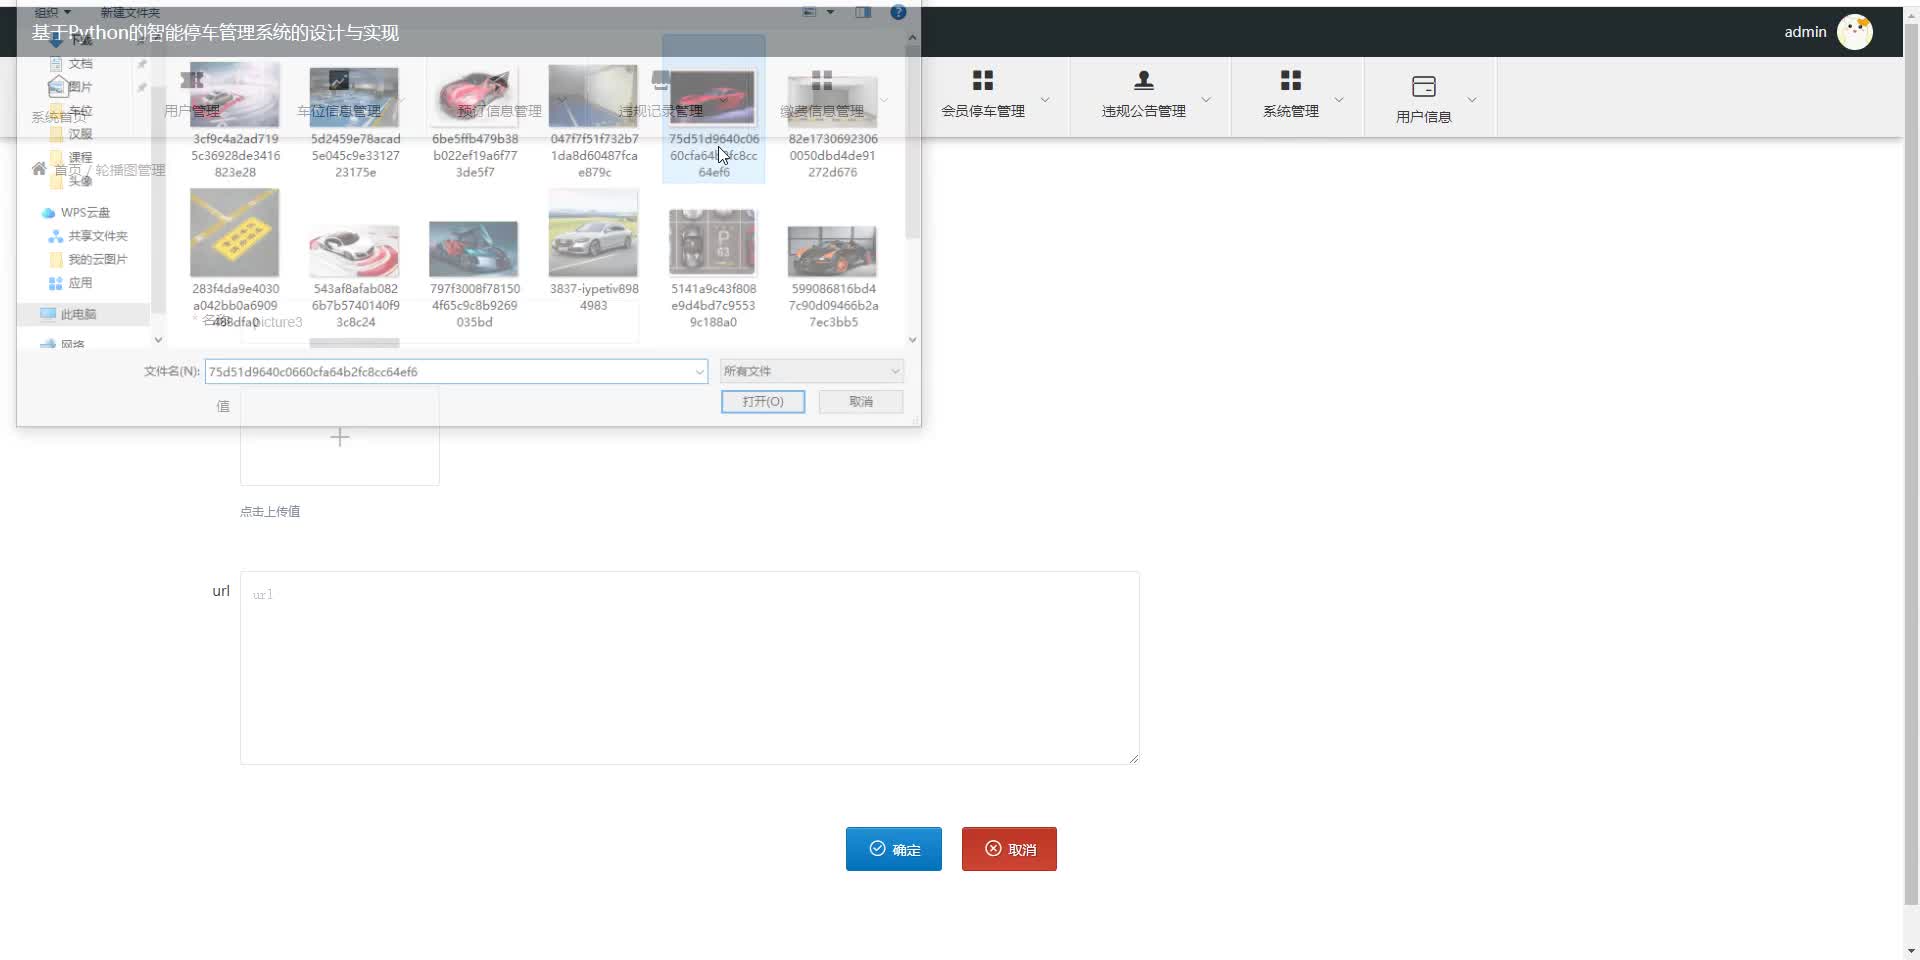Click the sidebar scroll-down arrow in file dialog
1920x960 pixels.
tap(158, 340)
